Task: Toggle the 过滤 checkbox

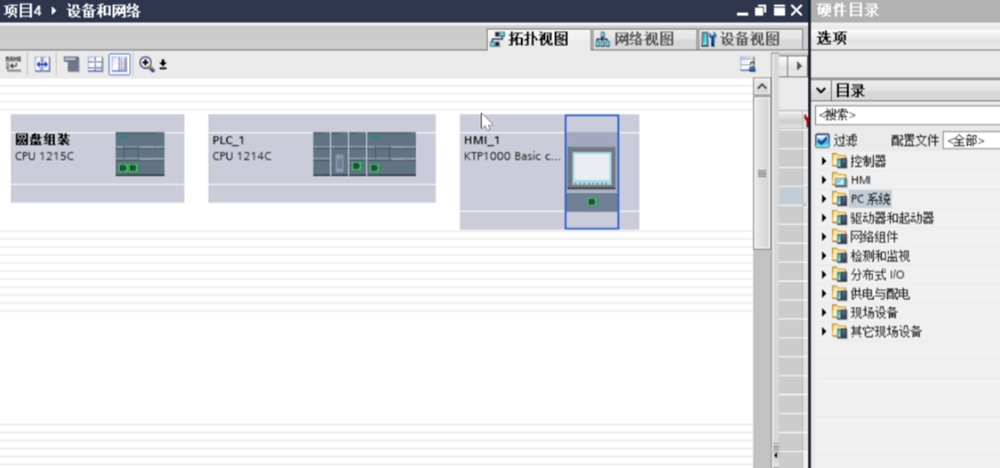Action: coord(823,141)
